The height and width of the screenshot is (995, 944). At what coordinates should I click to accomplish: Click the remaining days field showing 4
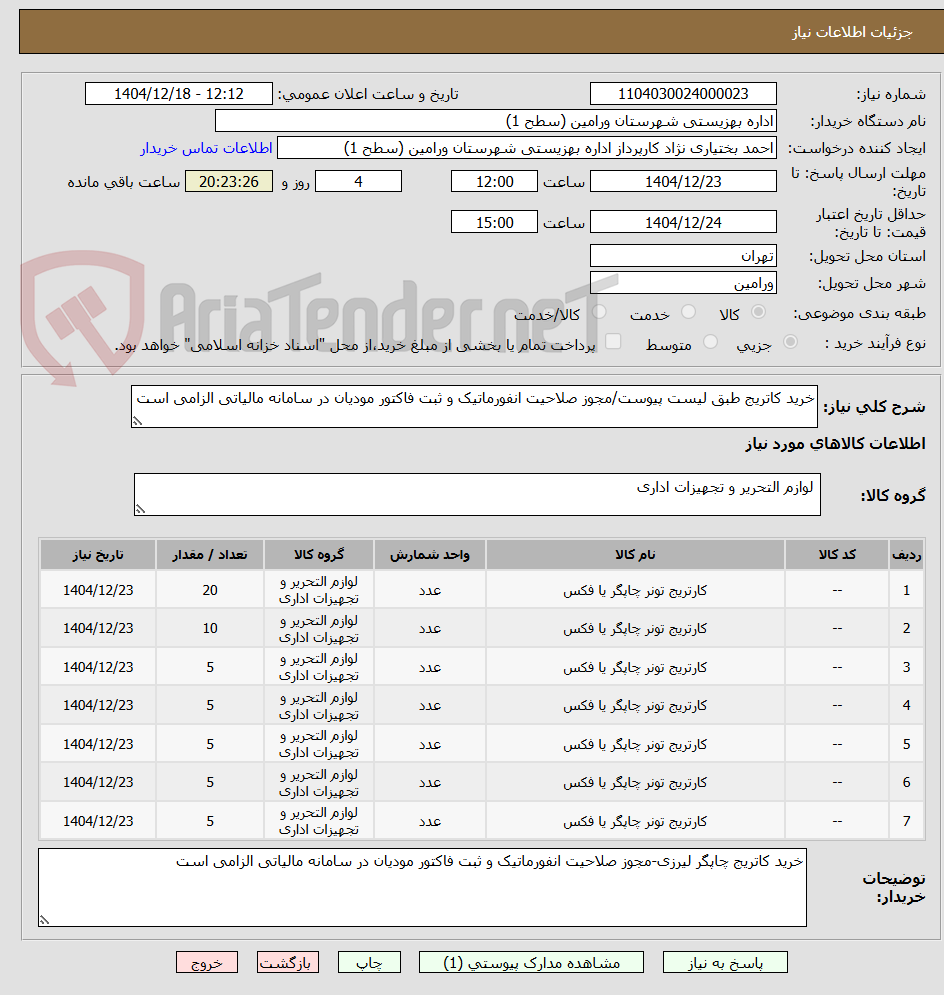pyautogui.click(x=358, y=181)
